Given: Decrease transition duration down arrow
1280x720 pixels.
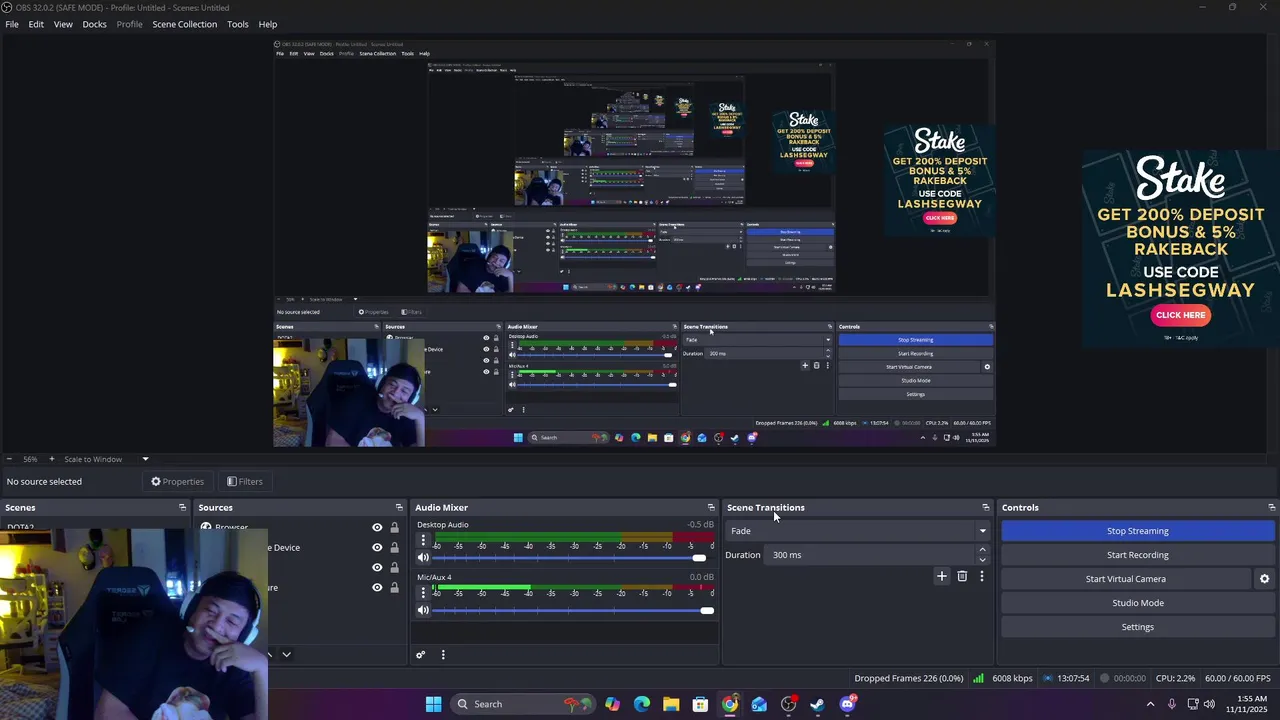Looking at the screenshot, I should click(982, 560).
